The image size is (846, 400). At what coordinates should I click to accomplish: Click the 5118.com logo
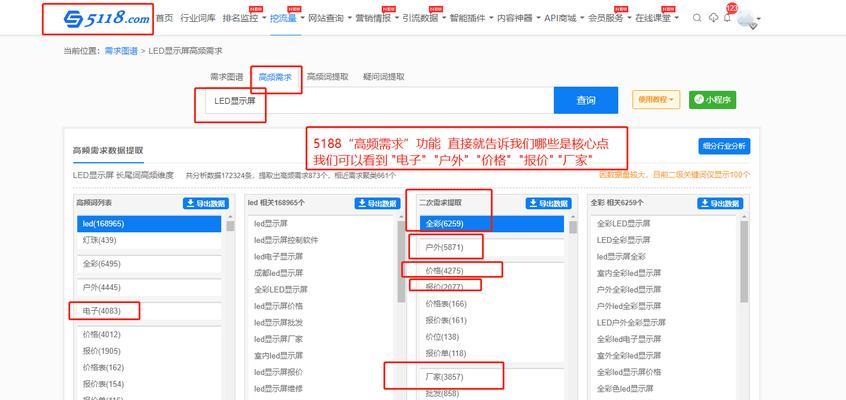point(107,19)
